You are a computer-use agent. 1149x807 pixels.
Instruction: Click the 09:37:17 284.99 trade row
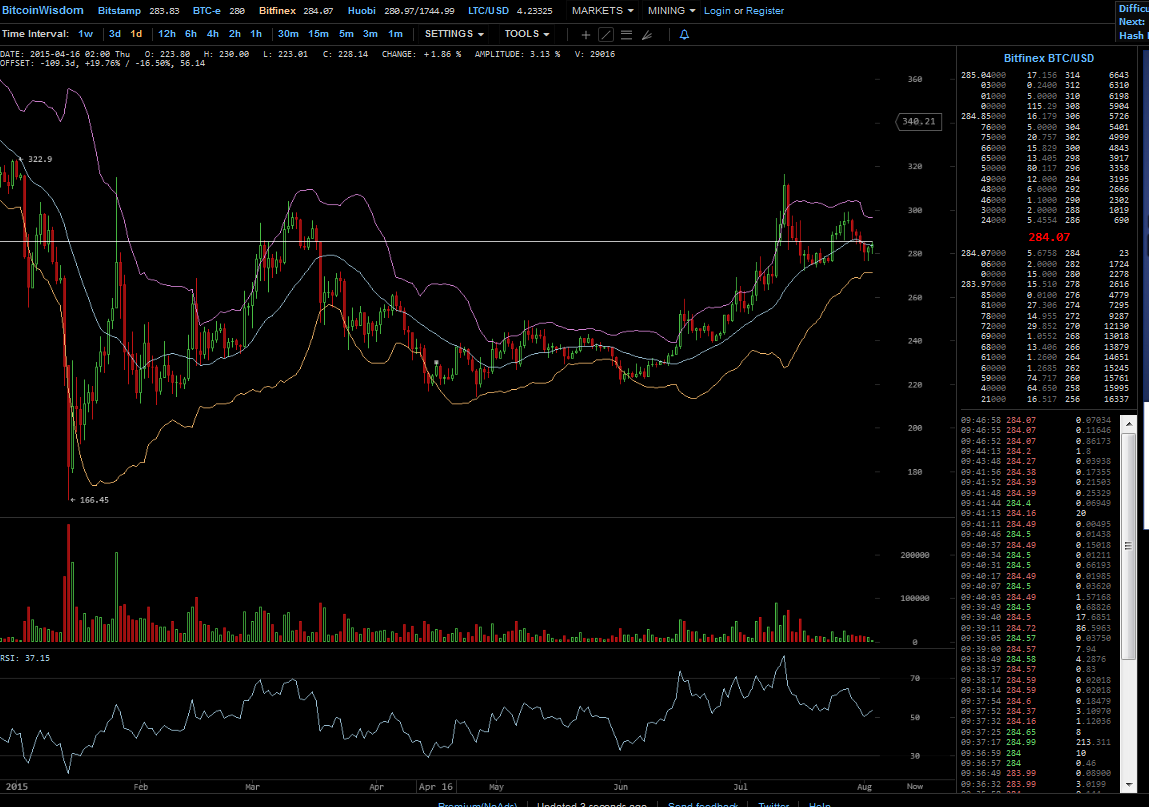click(x=1036, y=742)
